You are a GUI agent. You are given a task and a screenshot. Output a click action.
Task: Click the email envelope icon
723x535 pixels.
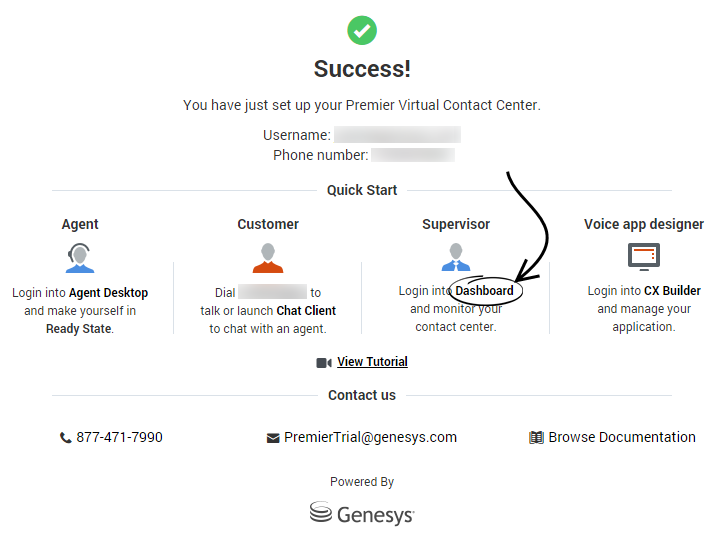(x=273, y=438)
